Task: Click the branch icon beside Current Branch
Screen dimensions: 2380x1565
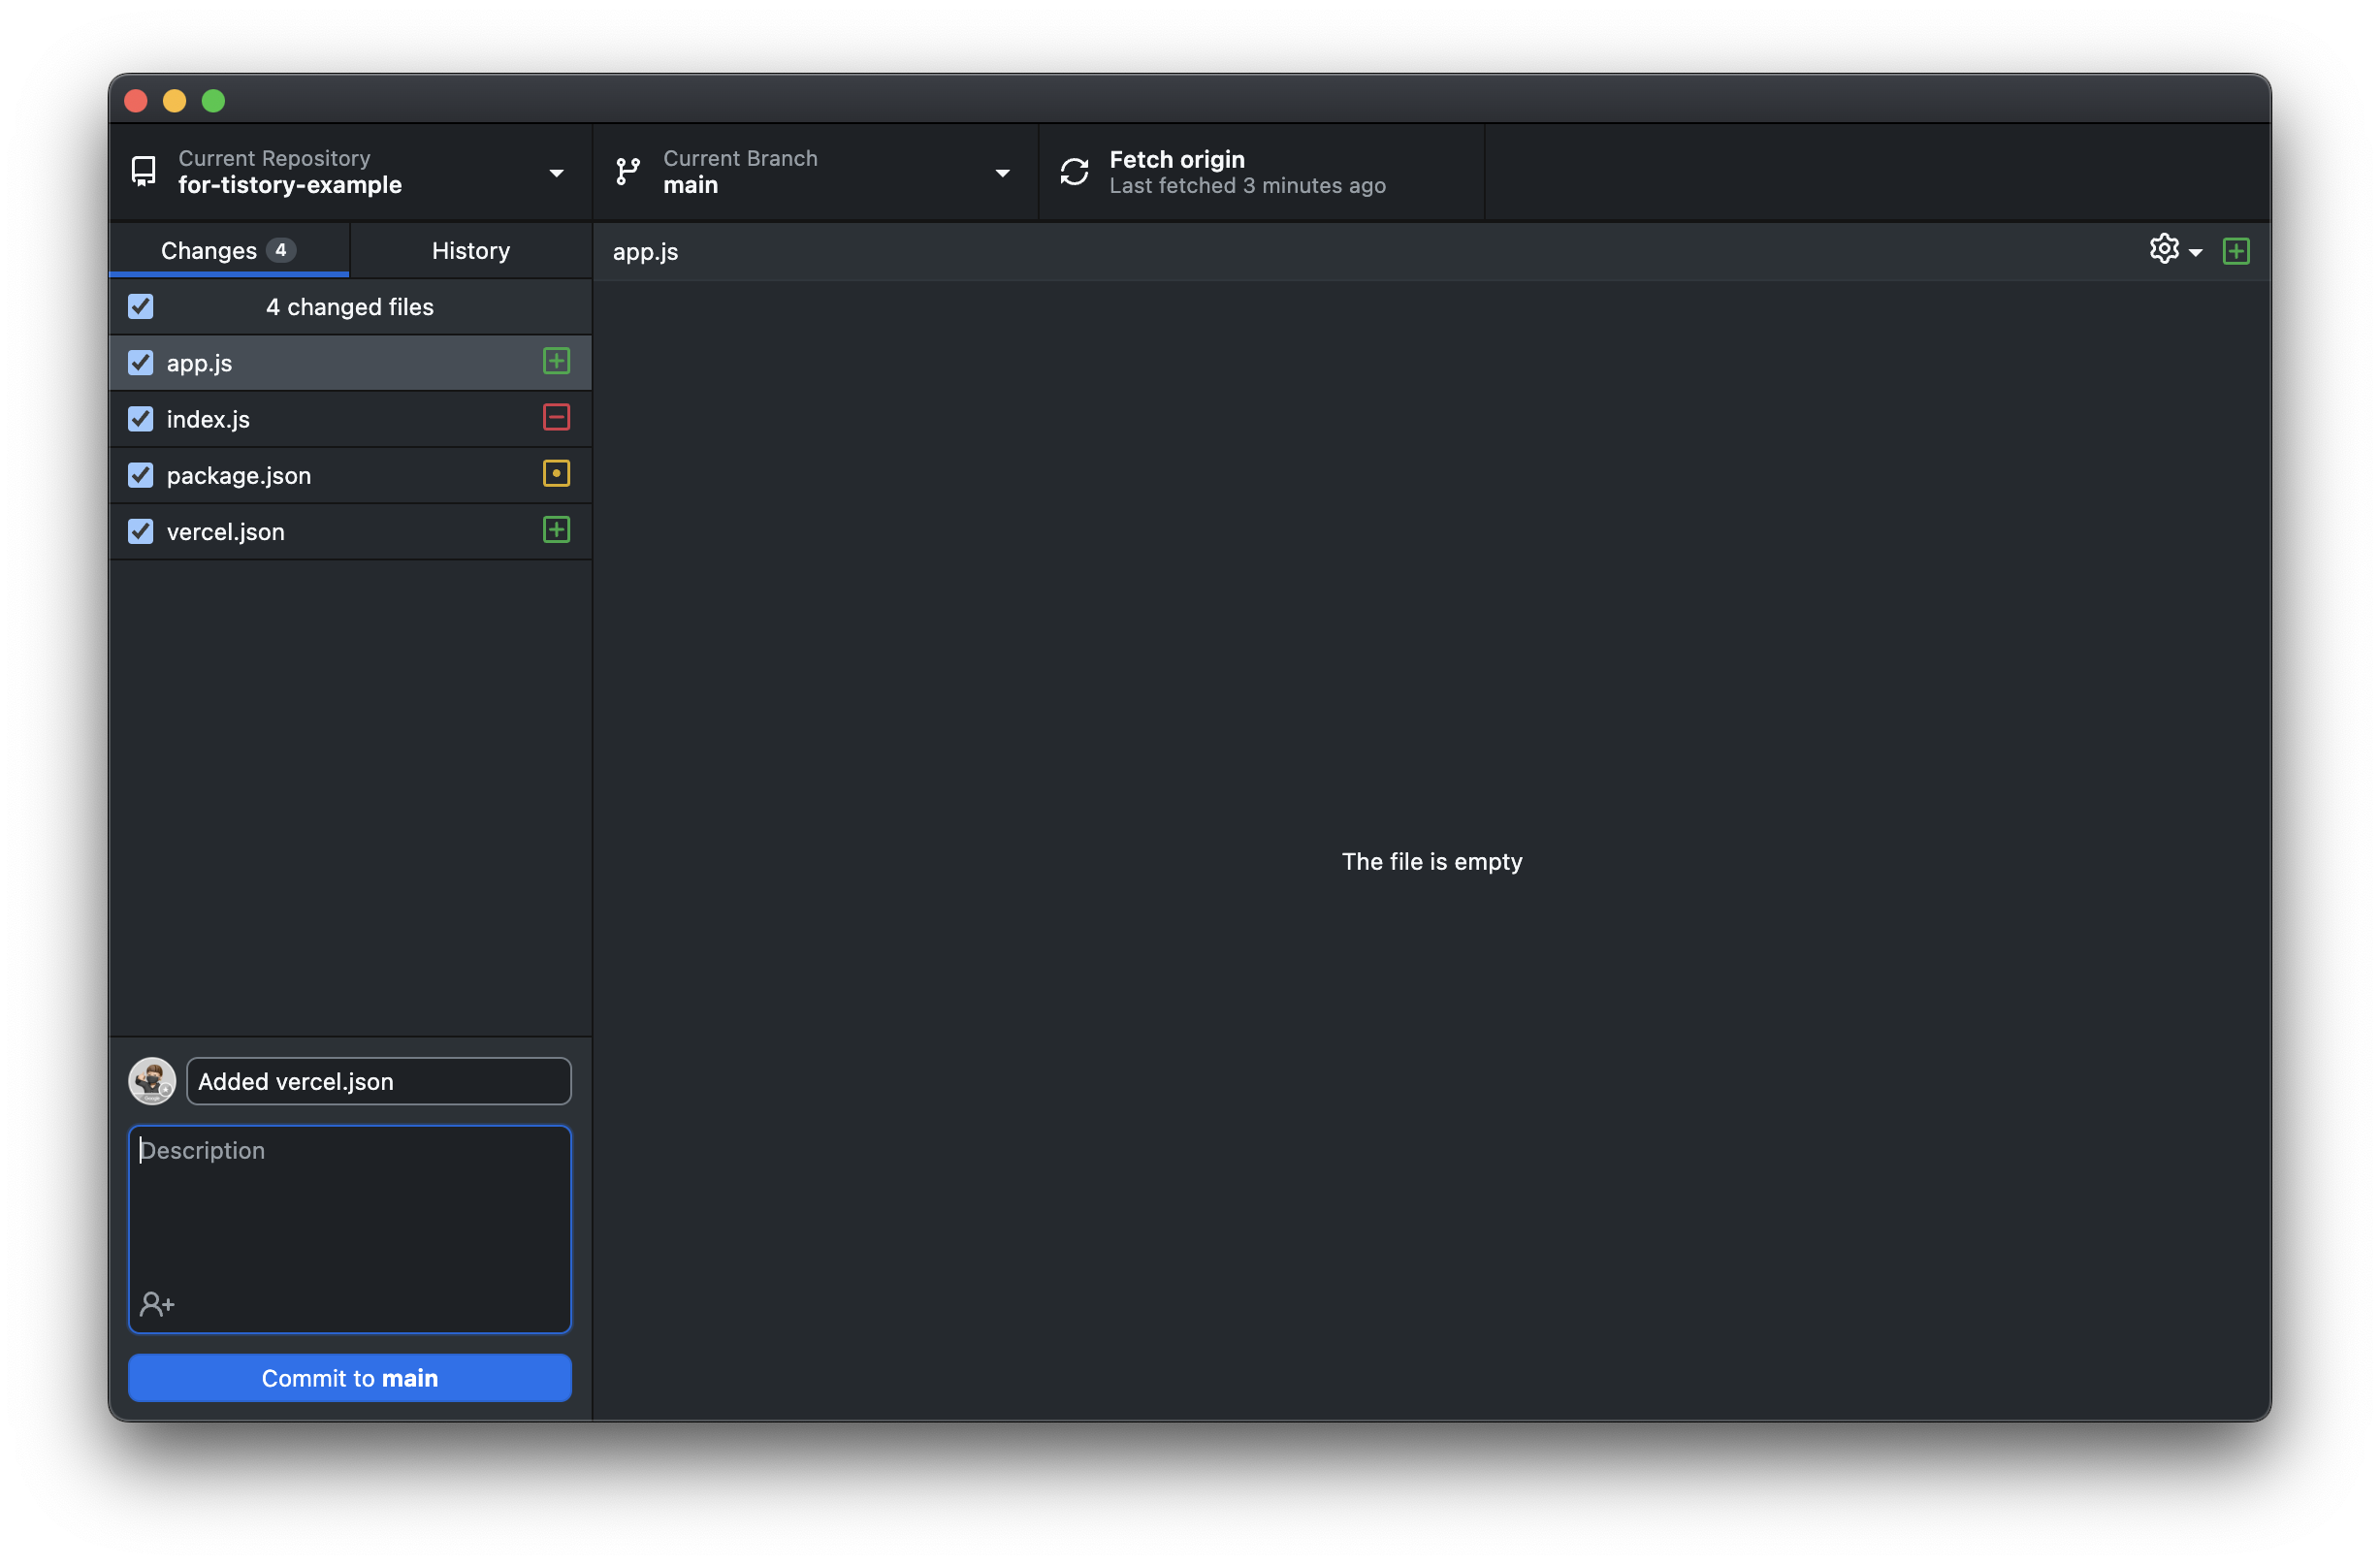Action: click(628, 172)
